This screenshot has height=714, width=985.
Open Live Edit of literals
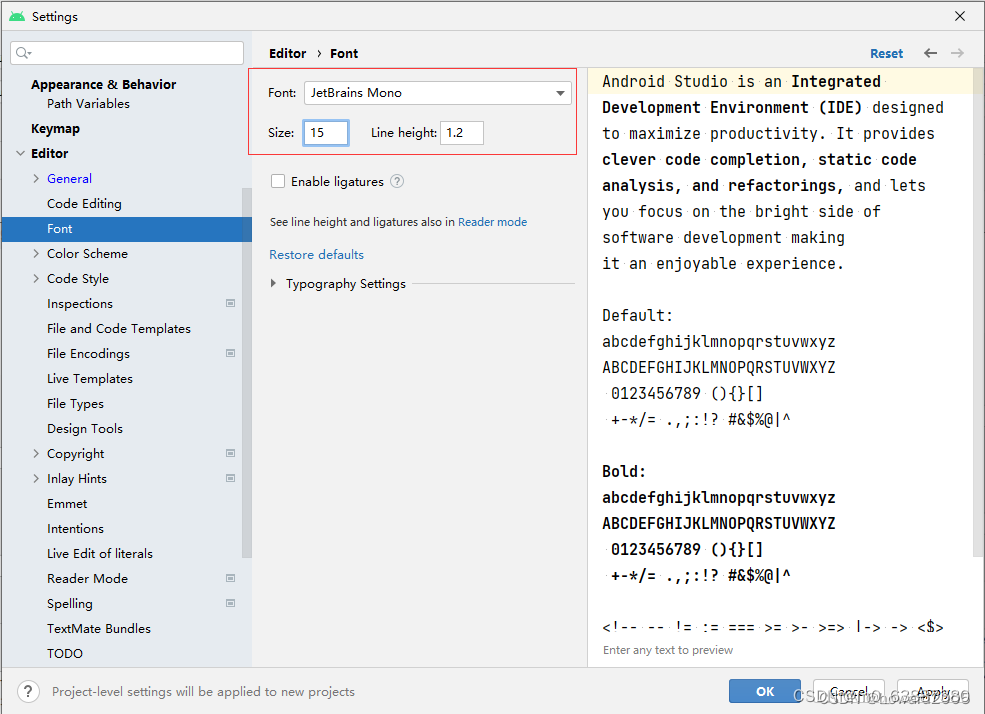(x=100, y=553)
